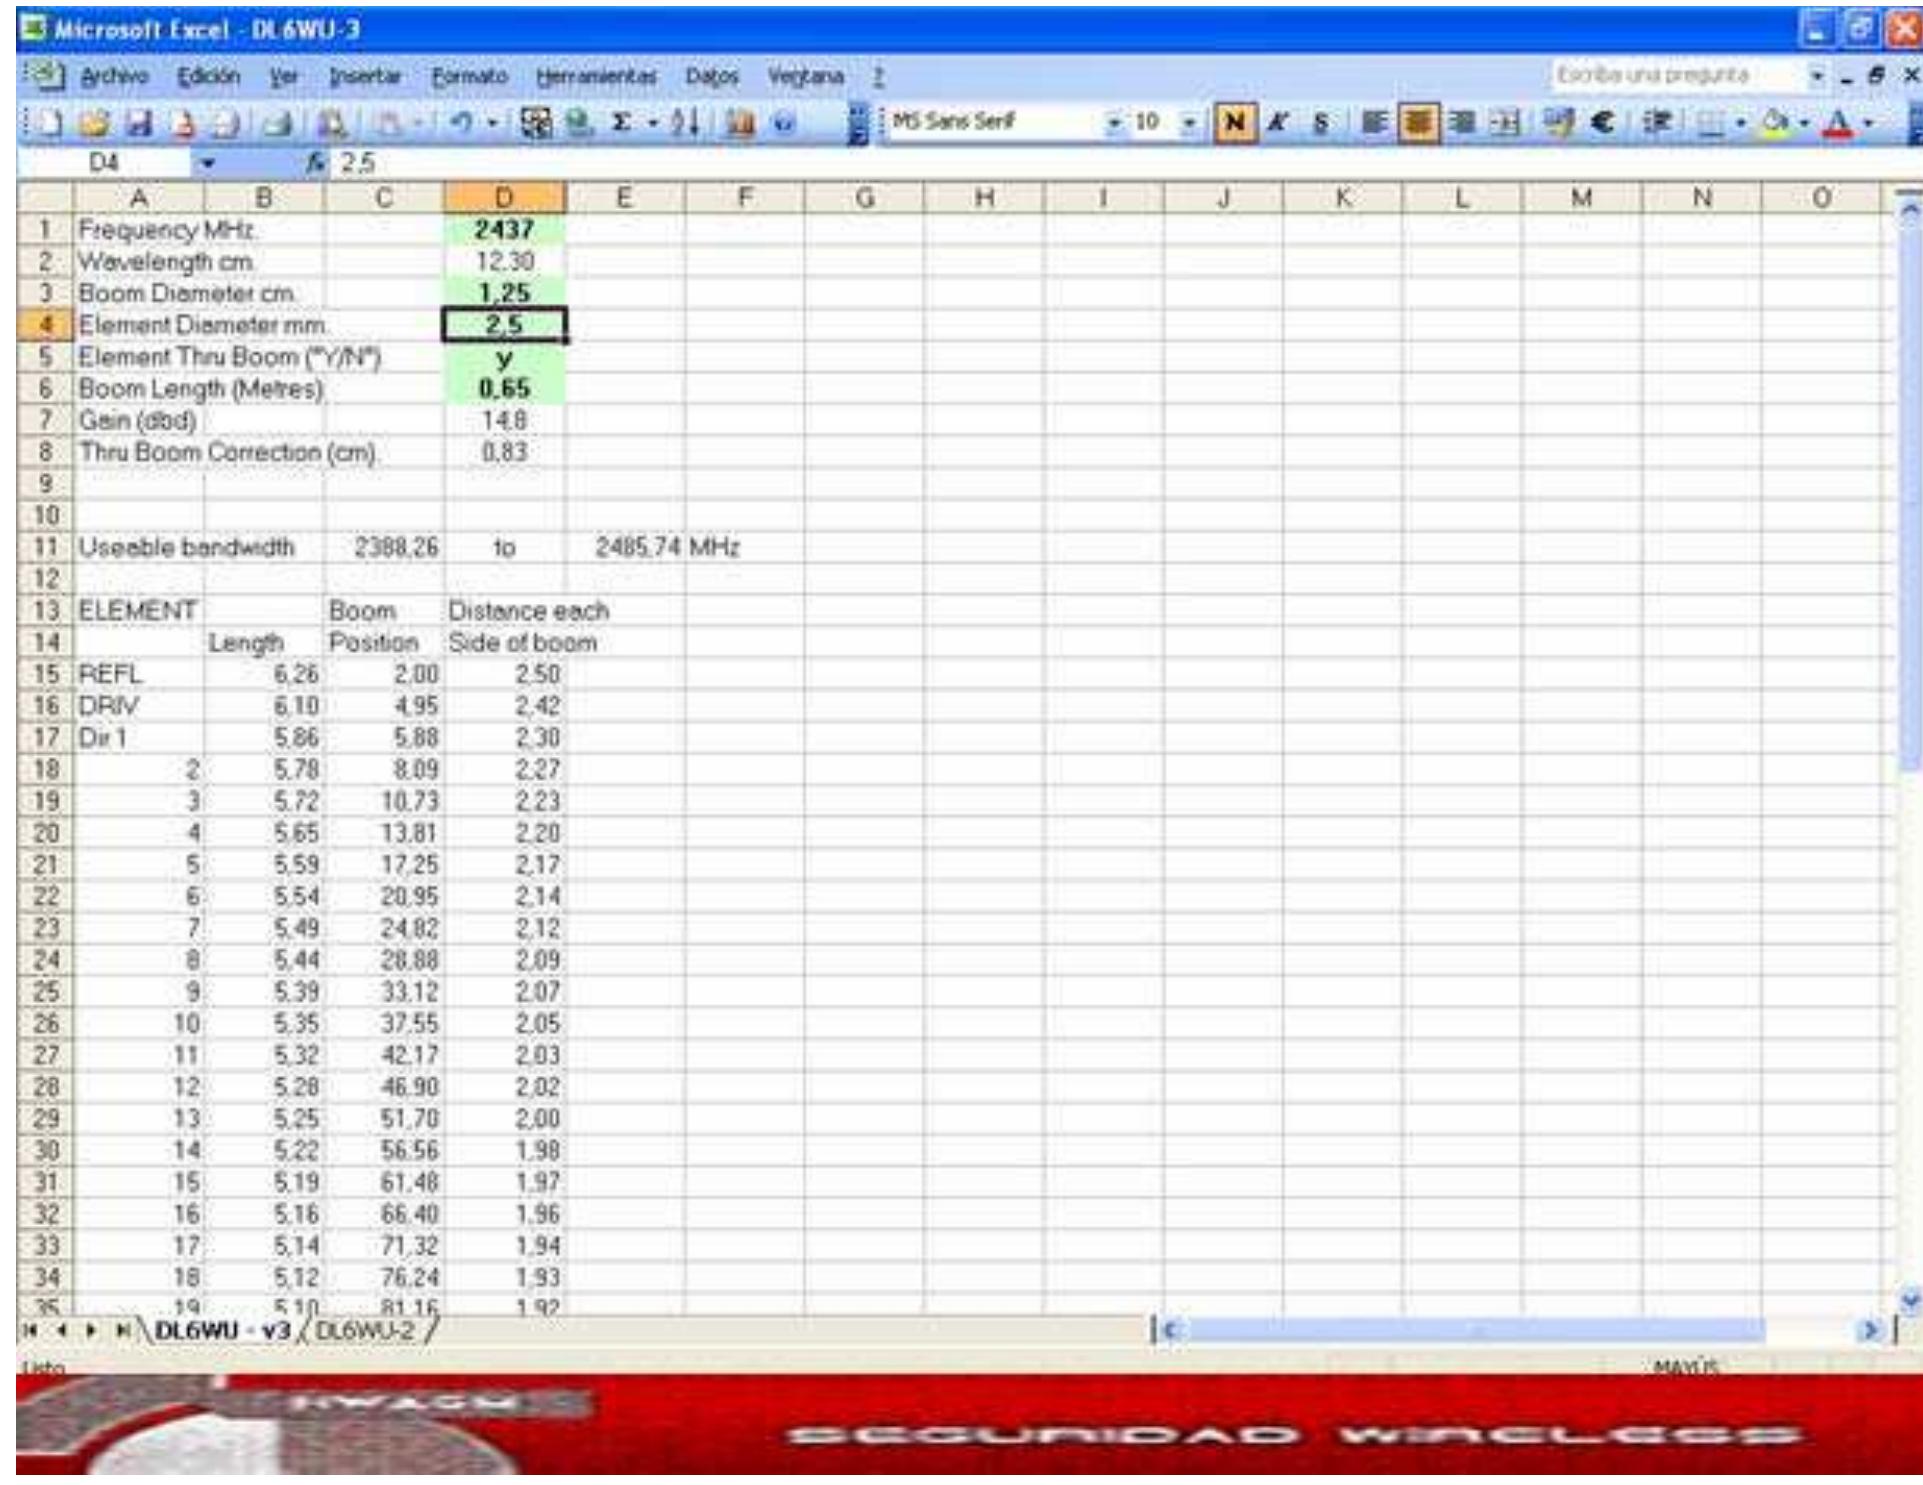The height and width of the screenshot is (1485, 1923).
Task: Click the 'Escriba una pregunta' help box
Action: click(1652, 75)
